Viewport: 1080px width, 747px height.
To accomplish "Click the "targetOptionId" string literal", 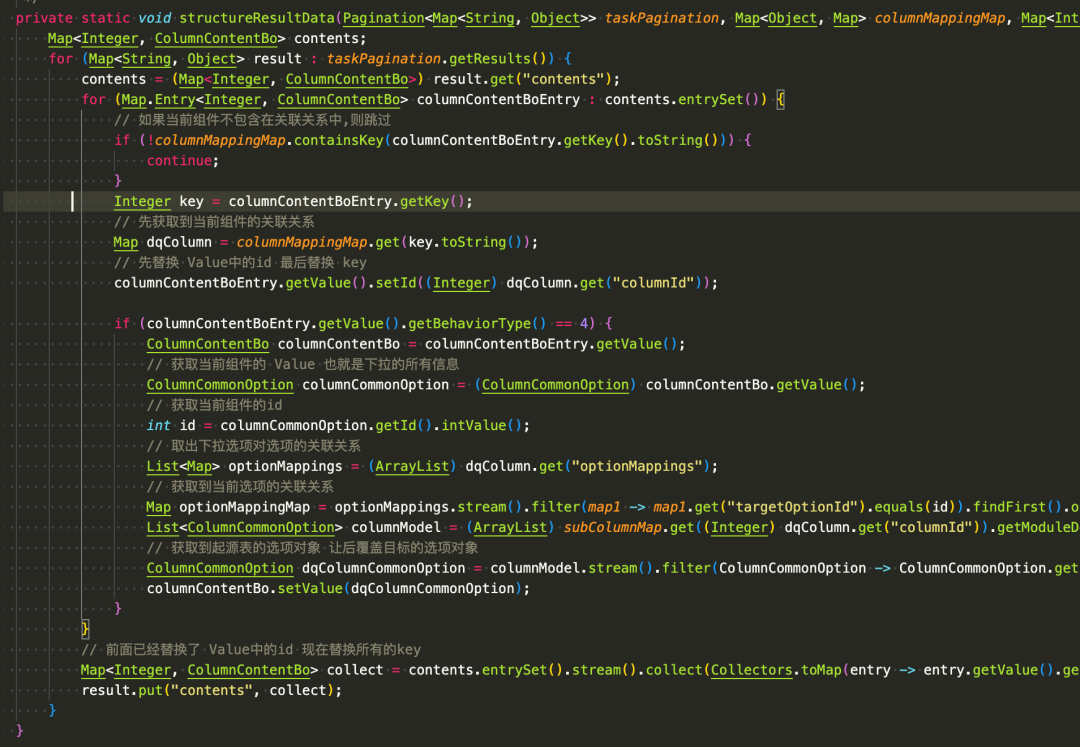I will (x=793, y=507).
